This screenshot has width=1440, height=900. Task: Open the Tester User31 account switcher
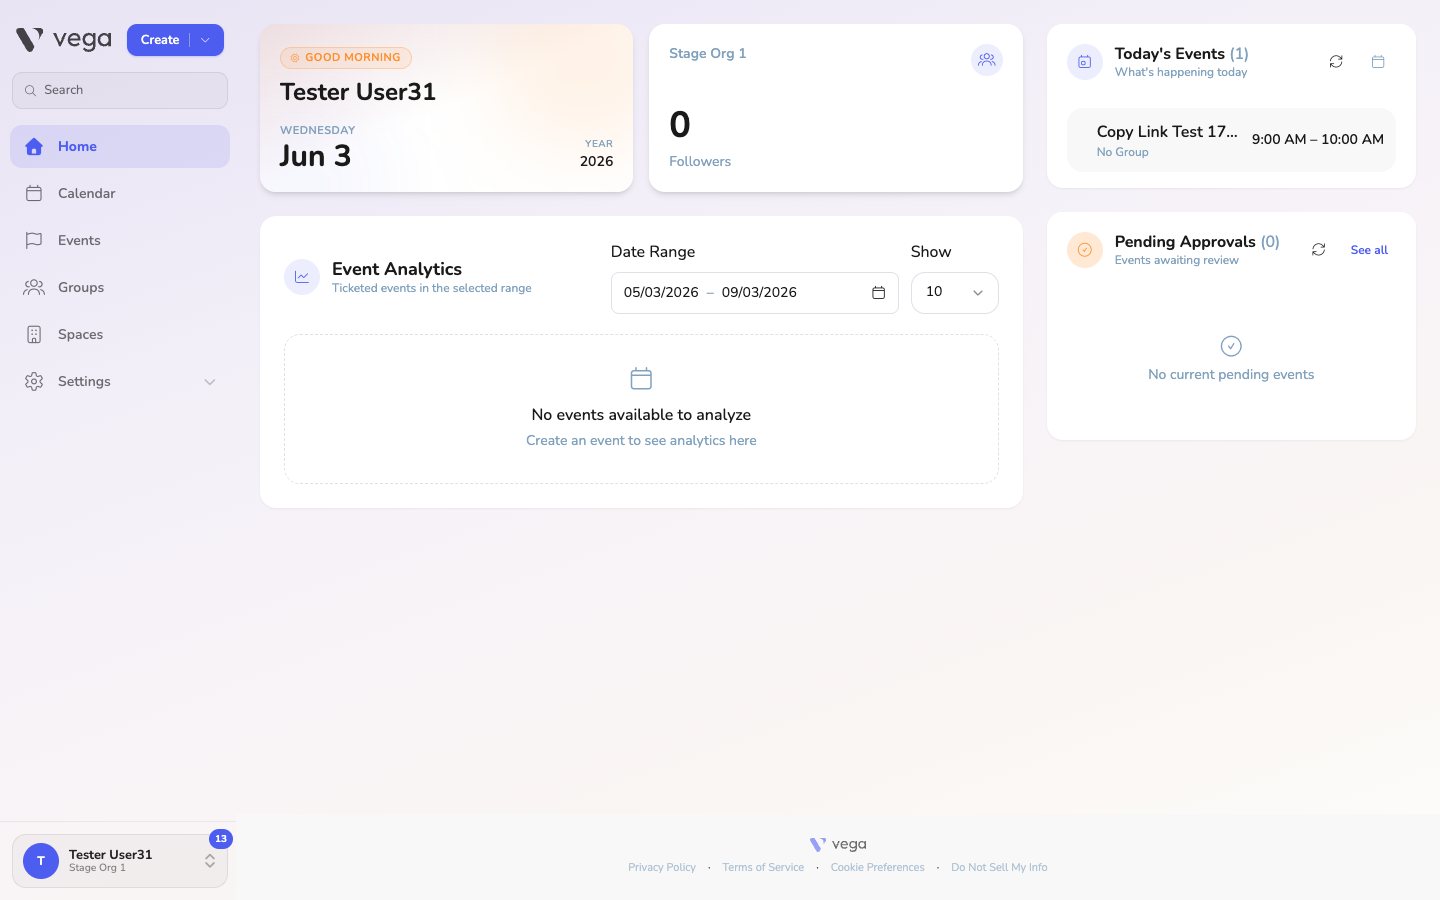(x=120, y=861)
